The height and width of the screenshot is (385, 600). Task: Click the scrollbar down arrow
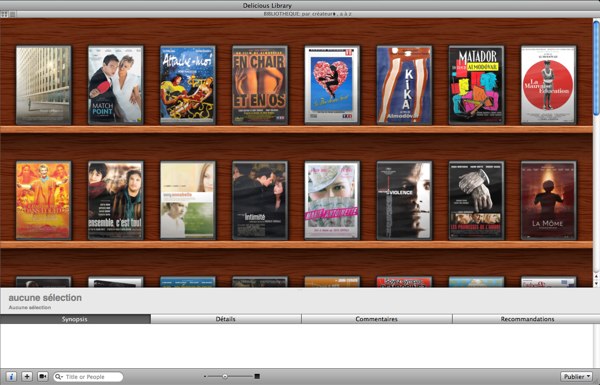[597, 283]
